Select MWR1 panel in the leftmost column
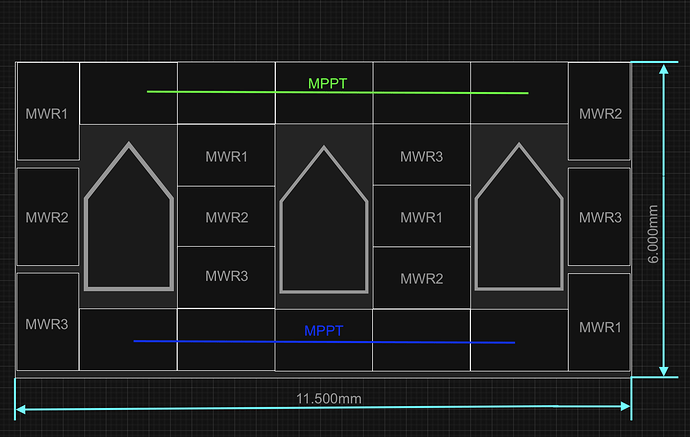The image size is (690, 437). 47,113
